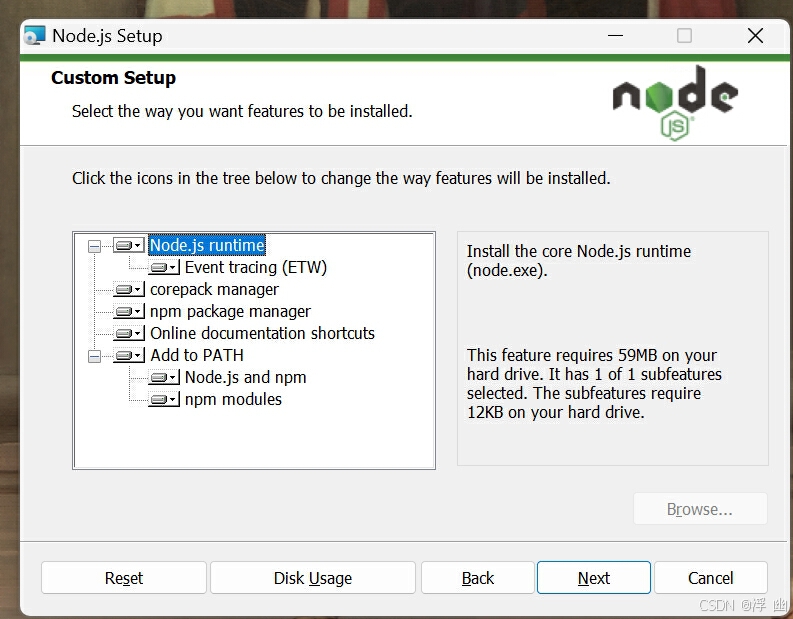Select Node.js and npm subfeature label
This screenshot has height=619, width=793.
tap(246, 377)
